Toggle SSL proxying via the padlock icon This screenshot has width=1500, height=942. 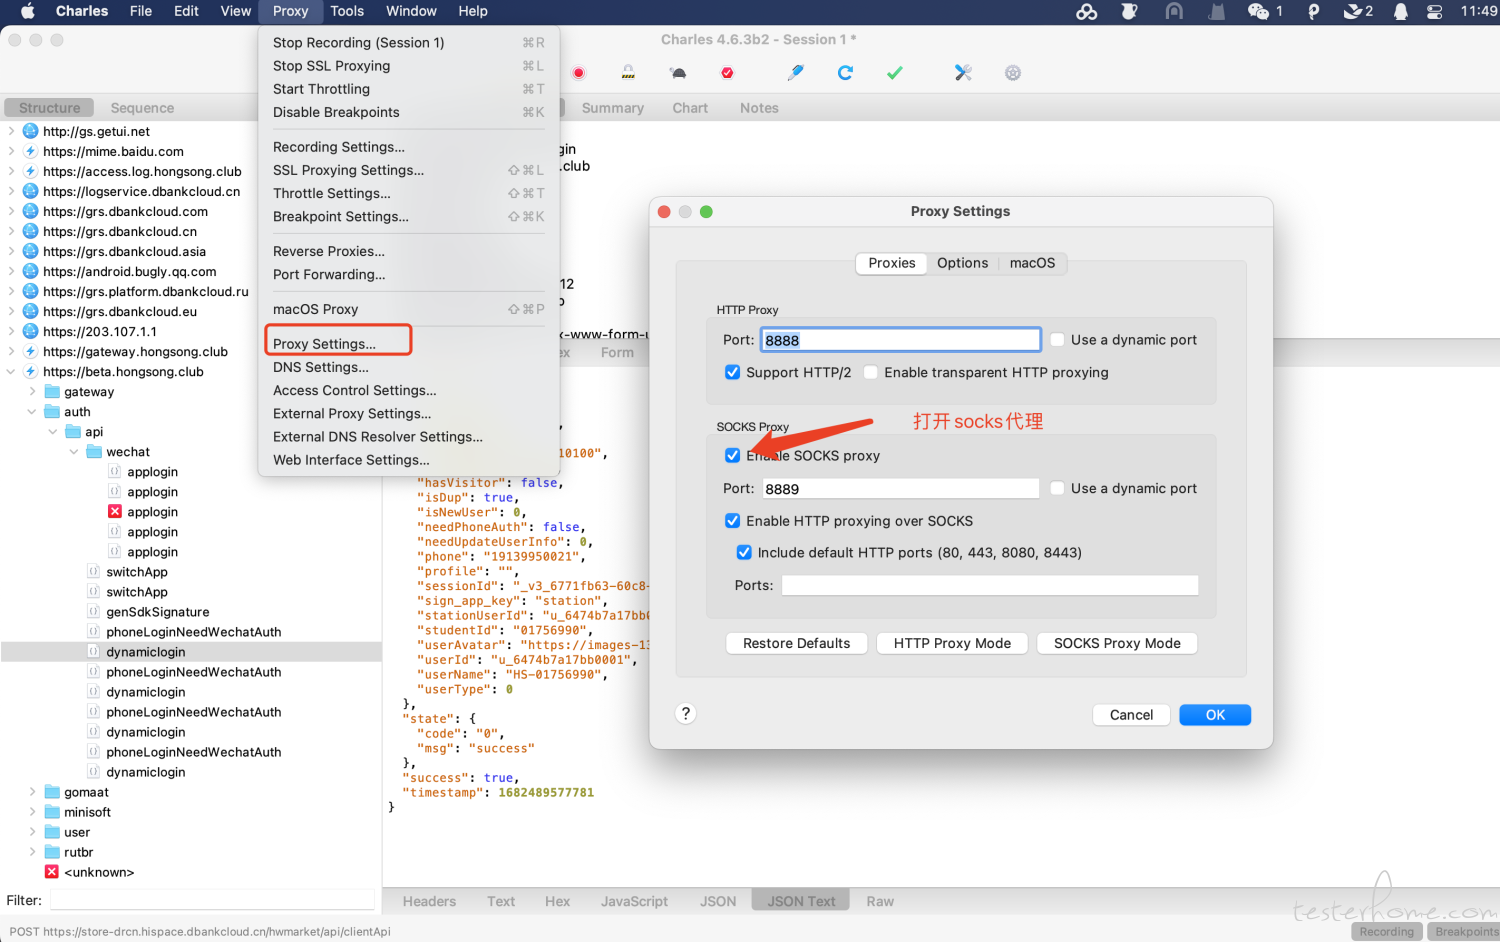(x=628, y=73)
